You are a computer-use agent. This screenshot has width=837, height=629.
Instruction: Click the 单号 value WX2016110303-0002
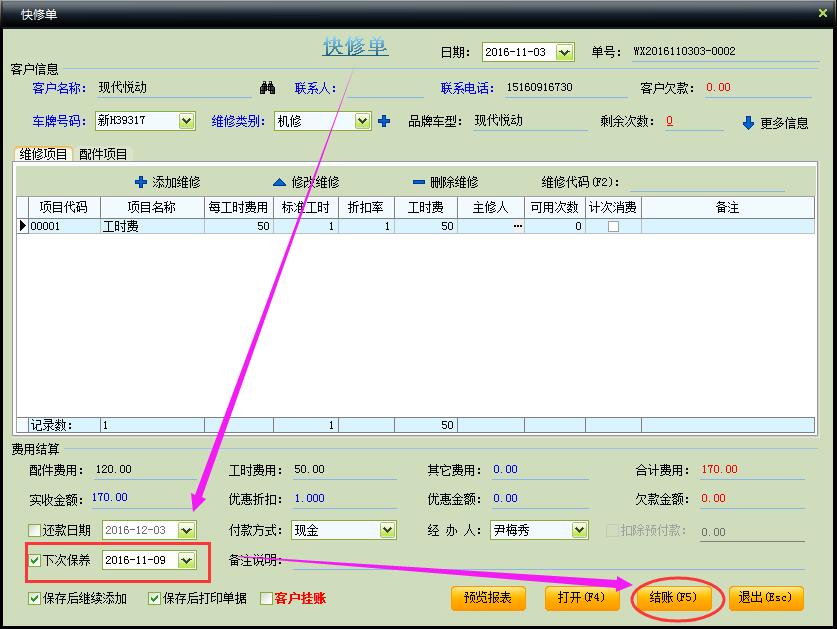[684, 51]
